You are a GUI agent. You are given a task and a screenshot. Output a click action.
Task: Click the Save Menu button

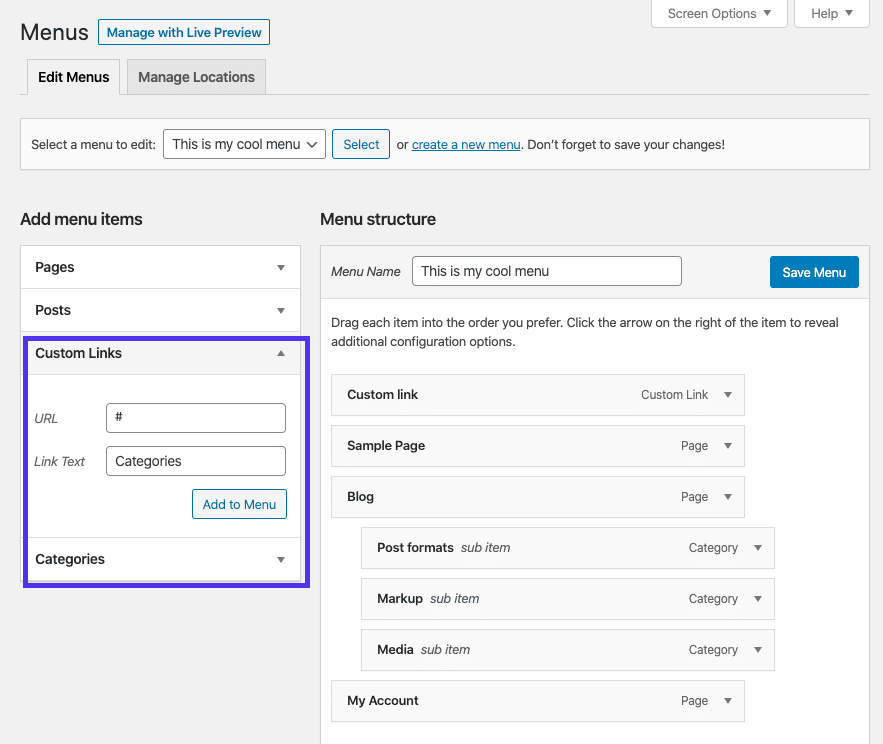(814, 272)
